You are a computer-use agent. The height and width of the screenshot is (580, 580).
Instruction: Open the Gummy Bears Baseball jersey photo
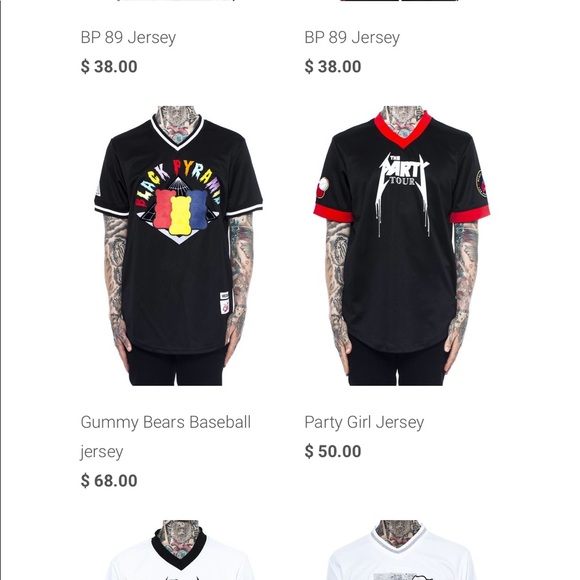[x=178, y=246]
